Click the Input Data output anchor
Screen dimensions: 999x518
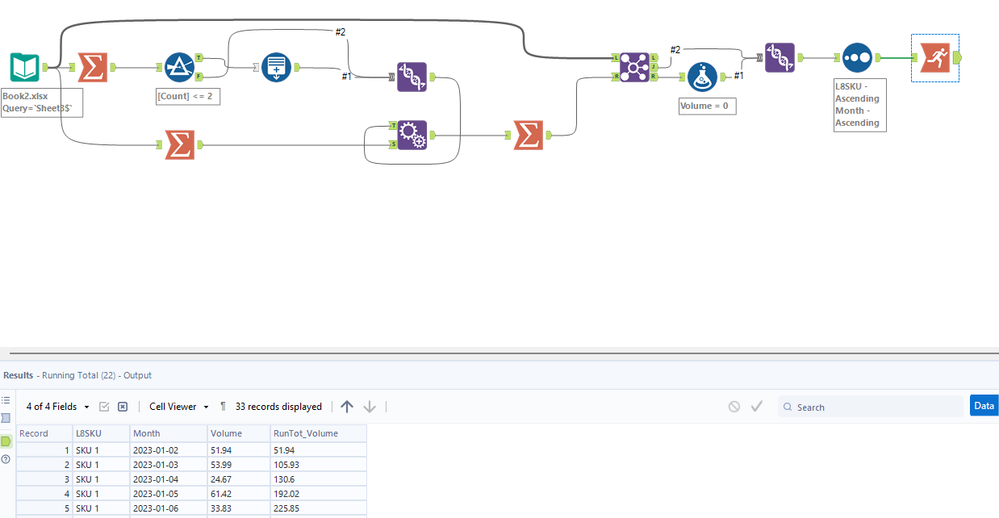pyautogui.click(x=45, y=67)
